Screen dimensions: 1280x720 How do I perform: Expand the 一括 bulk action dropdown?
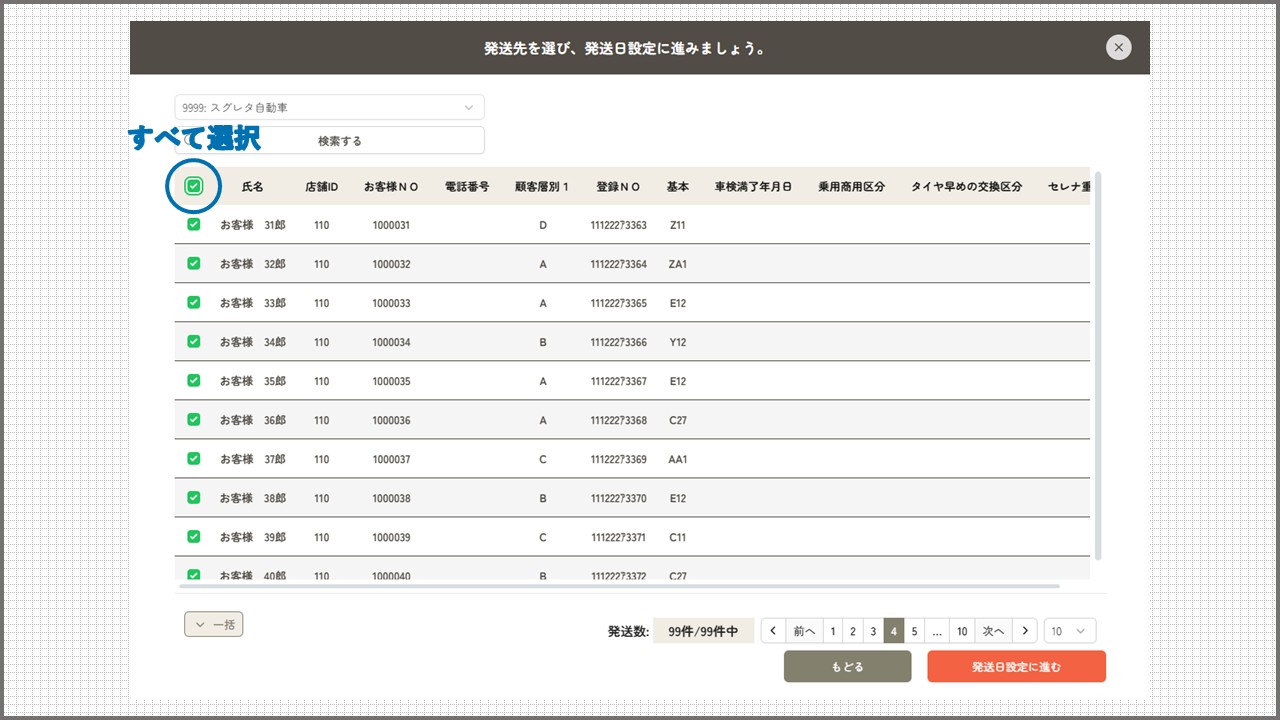tap(214, 625)
